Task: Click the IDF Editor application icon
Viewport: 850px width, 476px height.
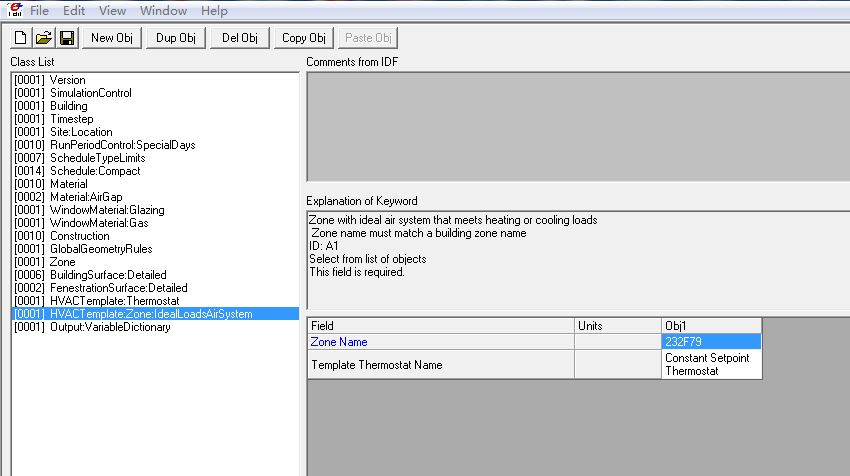Action: coord(15,11)
